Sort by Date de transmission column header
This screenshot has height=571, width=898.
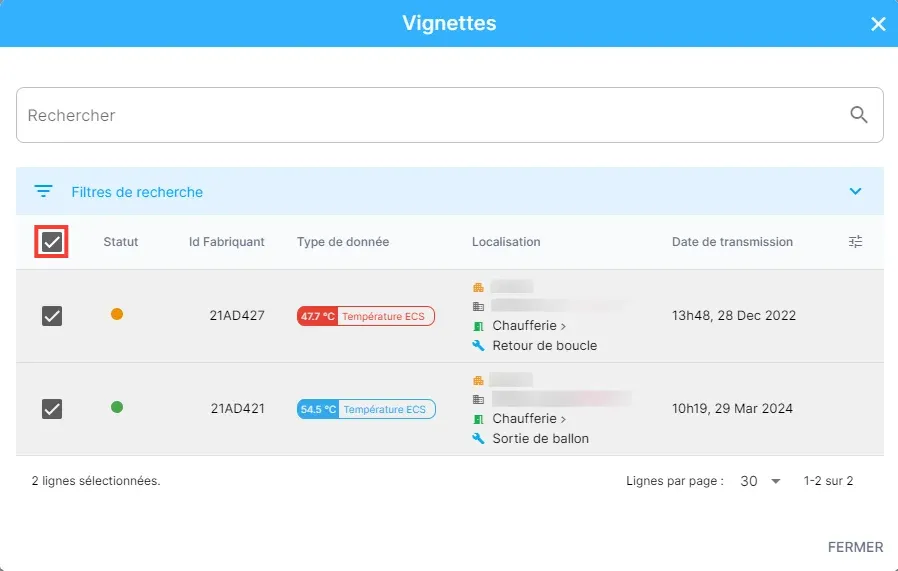732,242
